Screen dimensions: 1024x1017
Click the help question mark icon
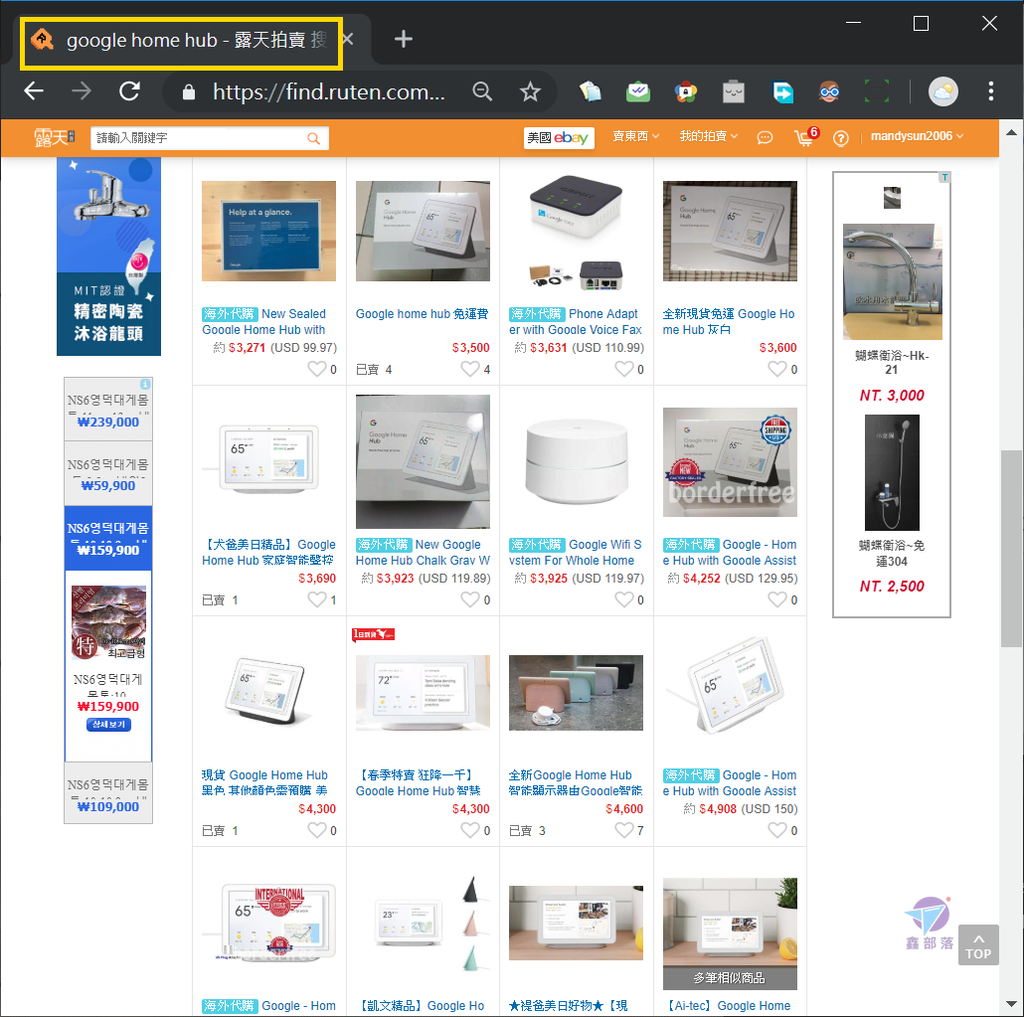[x=841, y=138]
